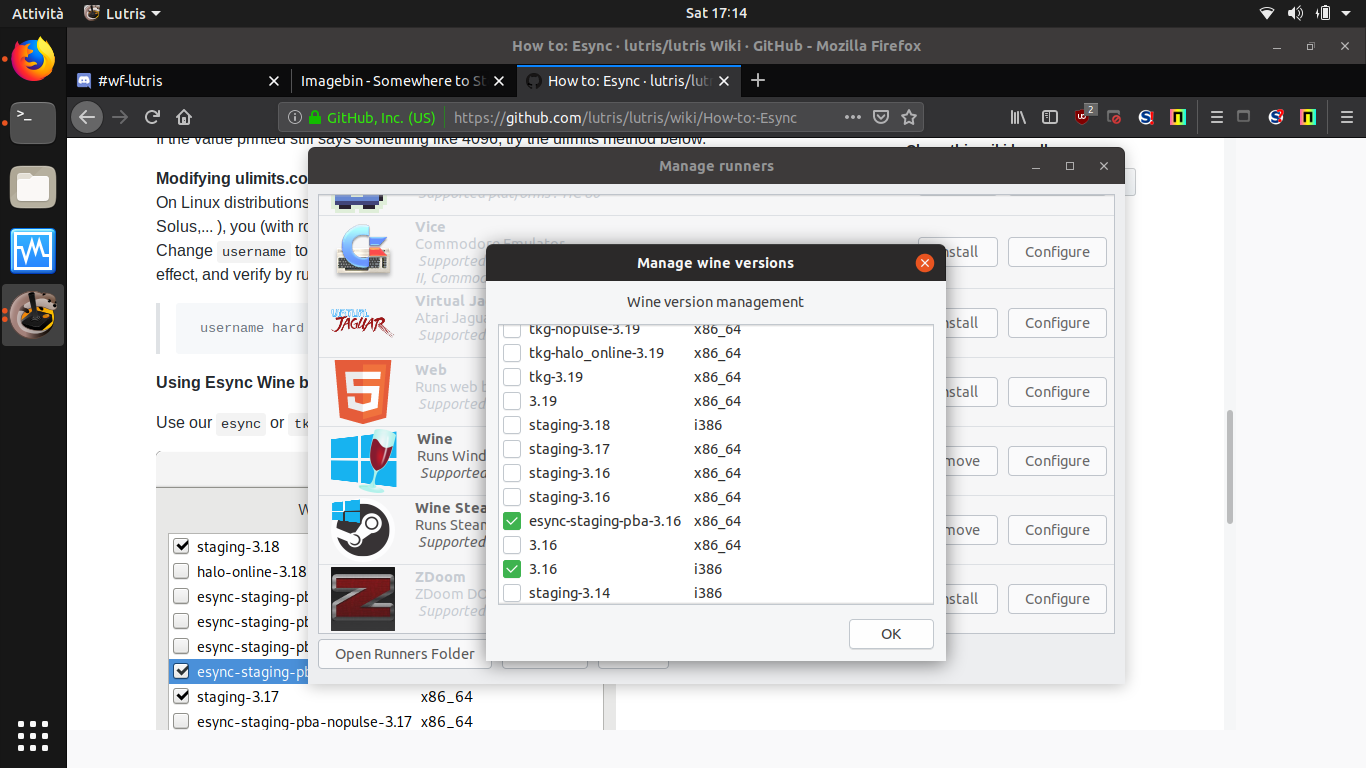Open a new Firefox tab

pos(758,81)
